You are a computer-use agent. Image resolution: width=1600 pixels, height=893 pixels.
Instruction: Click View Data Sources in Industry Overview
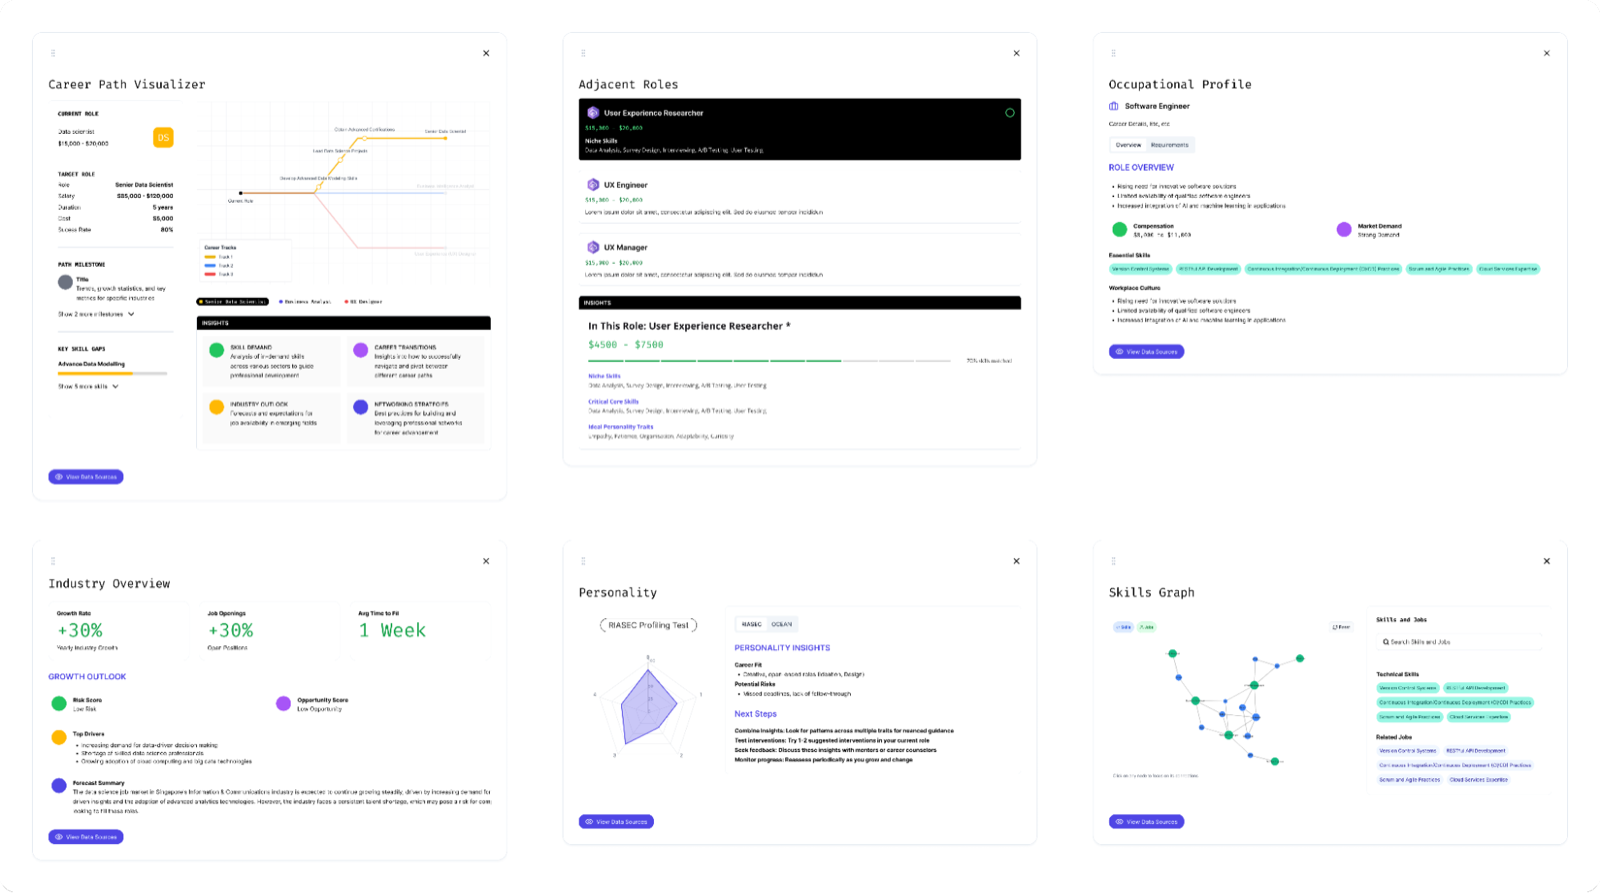[86, 837]
